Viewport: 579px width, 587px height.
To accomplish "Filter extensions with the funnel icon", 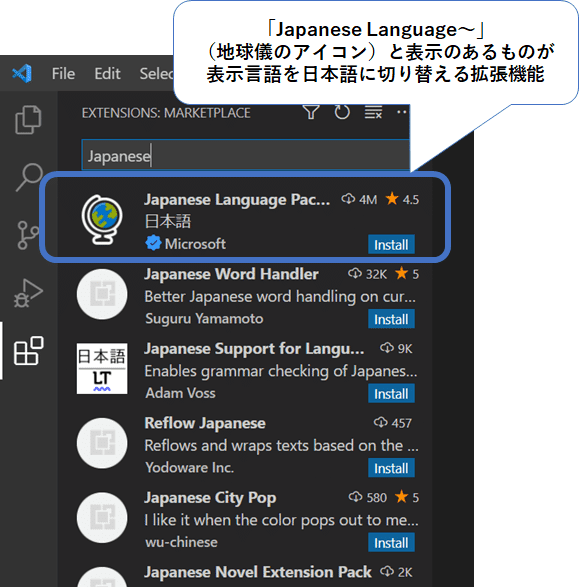I will coord(311,112).
